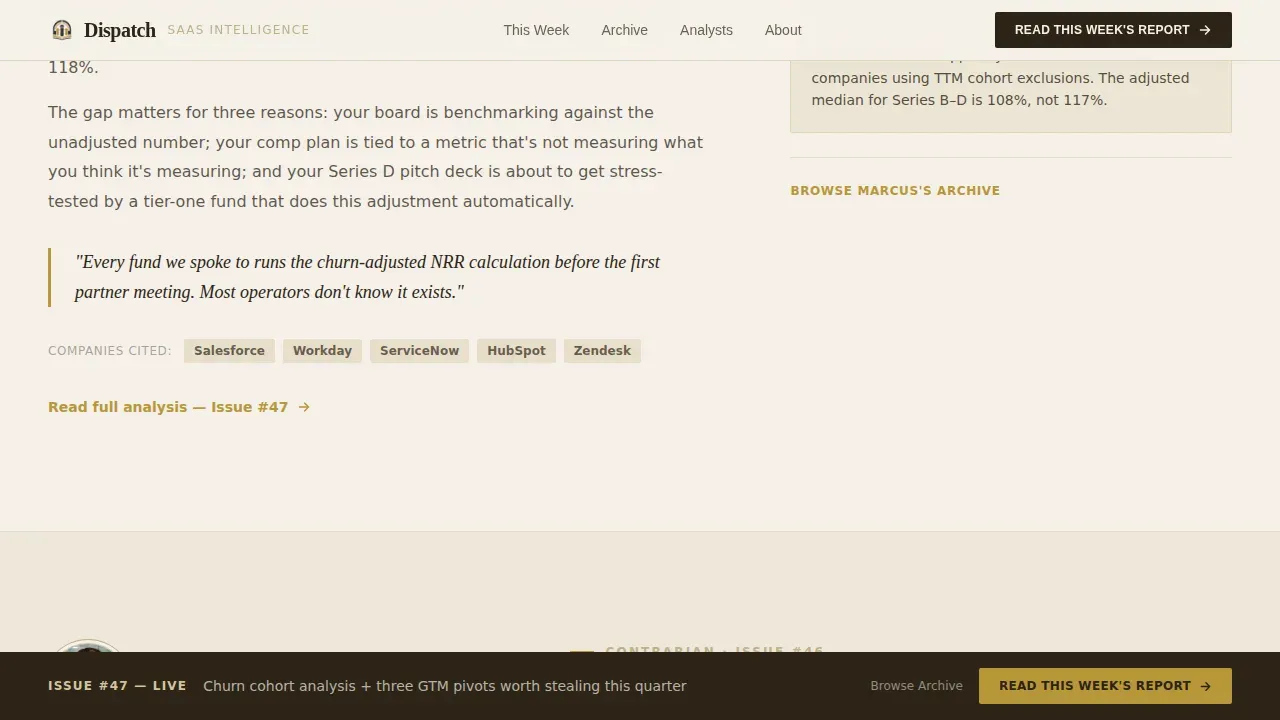Click header Read This Week's Report button
Image resolution: width=1280 pixels, height=720 pixels.
[1113, 30]
